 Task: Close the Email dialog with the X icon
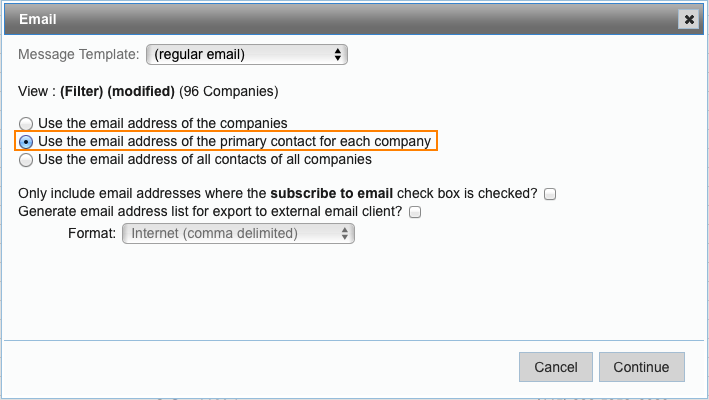pos(688,18)
